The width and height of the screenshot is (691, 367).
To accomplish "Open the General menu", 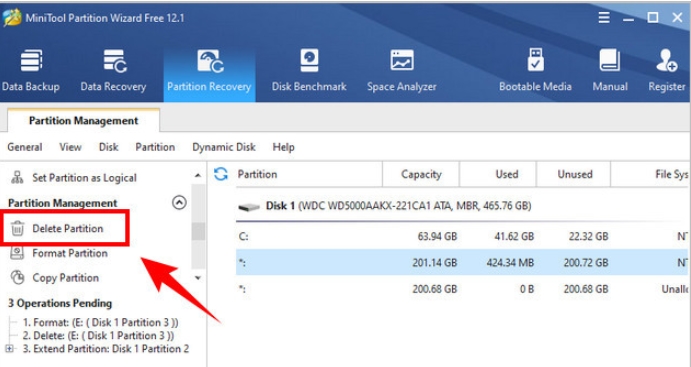I will click(25, 147).
